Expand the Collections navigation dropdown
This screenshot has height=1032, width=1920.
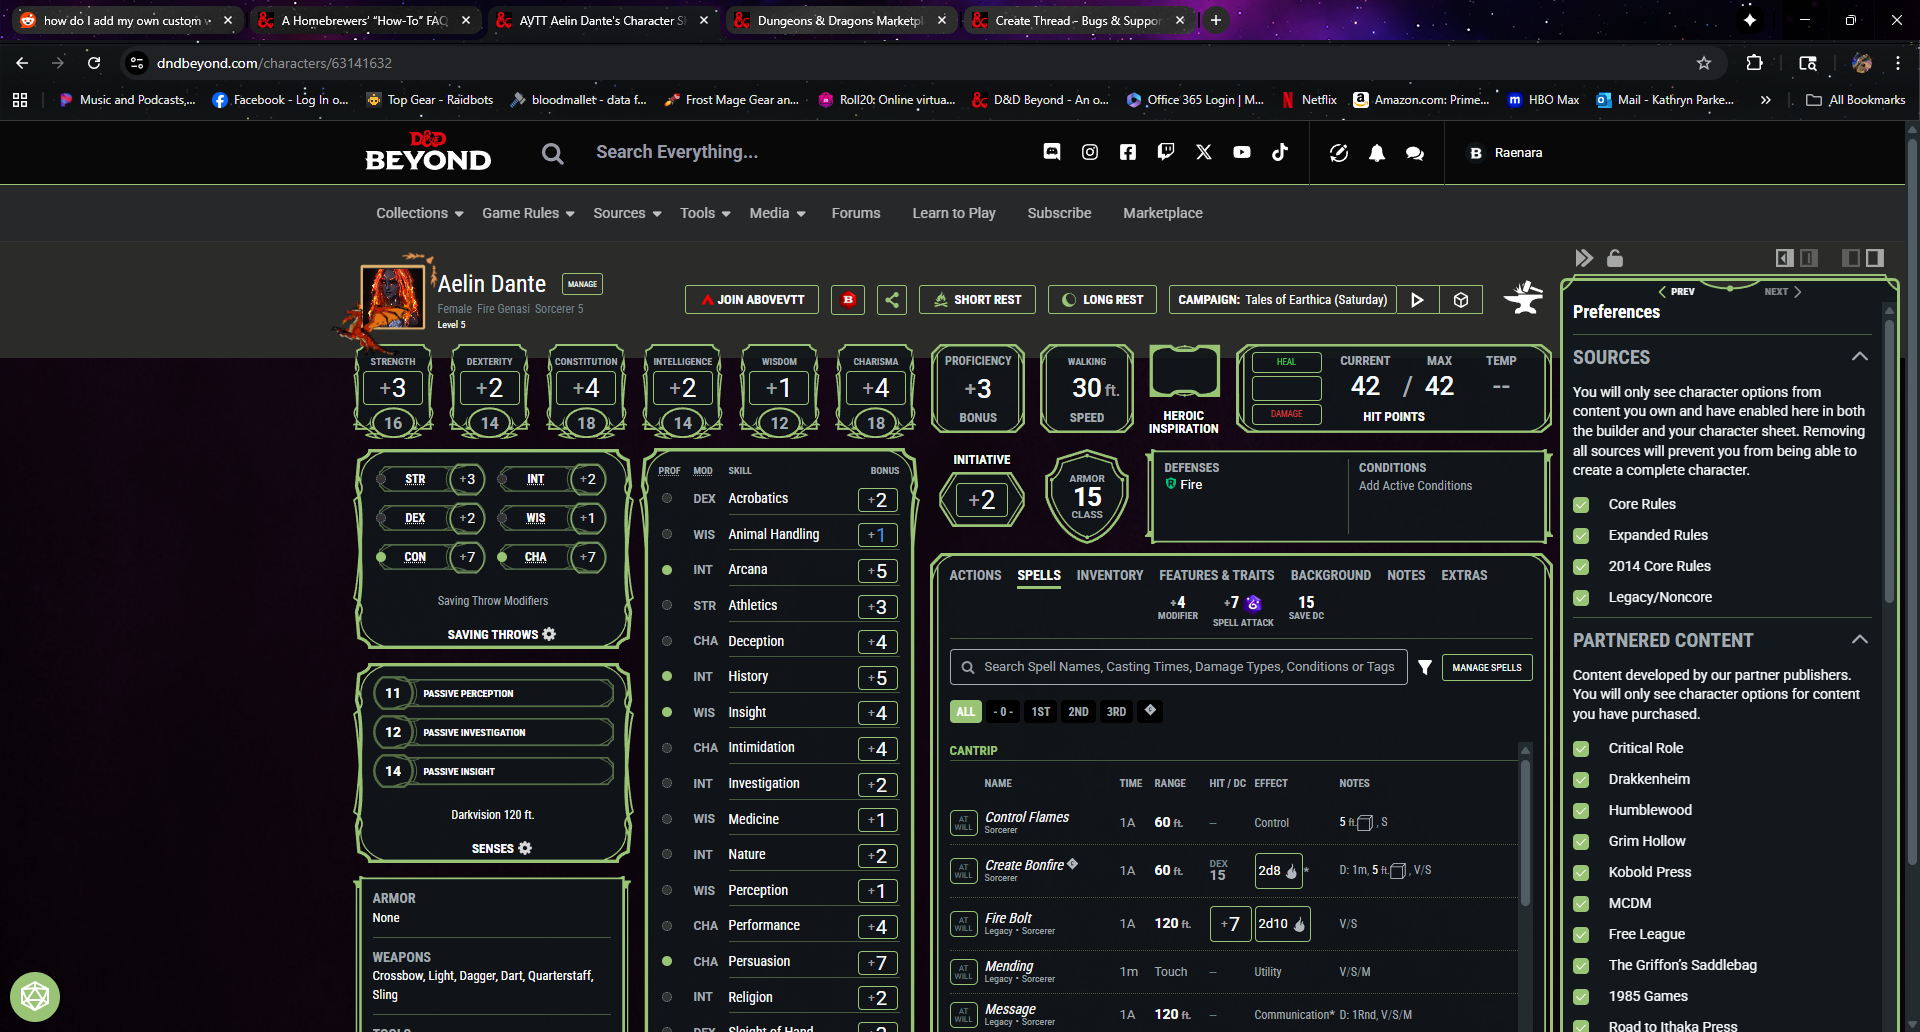point(419,213)
